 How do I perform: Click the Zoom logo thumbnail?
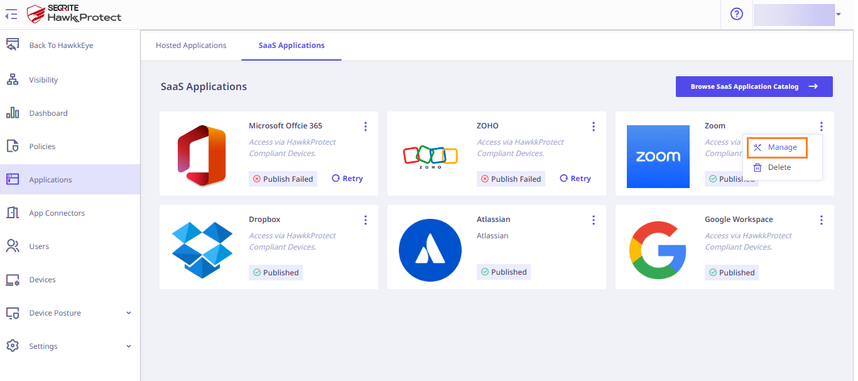(658, 157)
